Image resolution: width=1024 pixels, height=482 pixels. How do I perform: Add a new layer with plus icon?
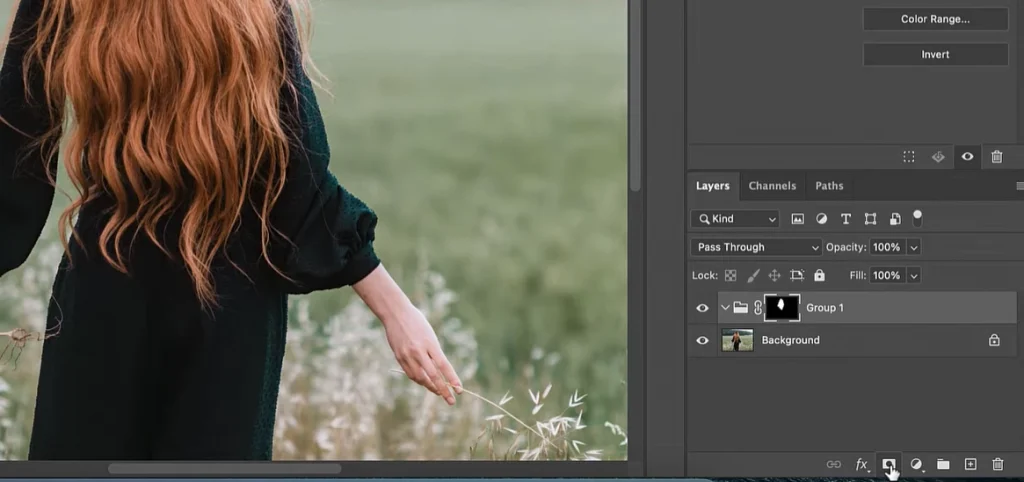coord(970,464)
